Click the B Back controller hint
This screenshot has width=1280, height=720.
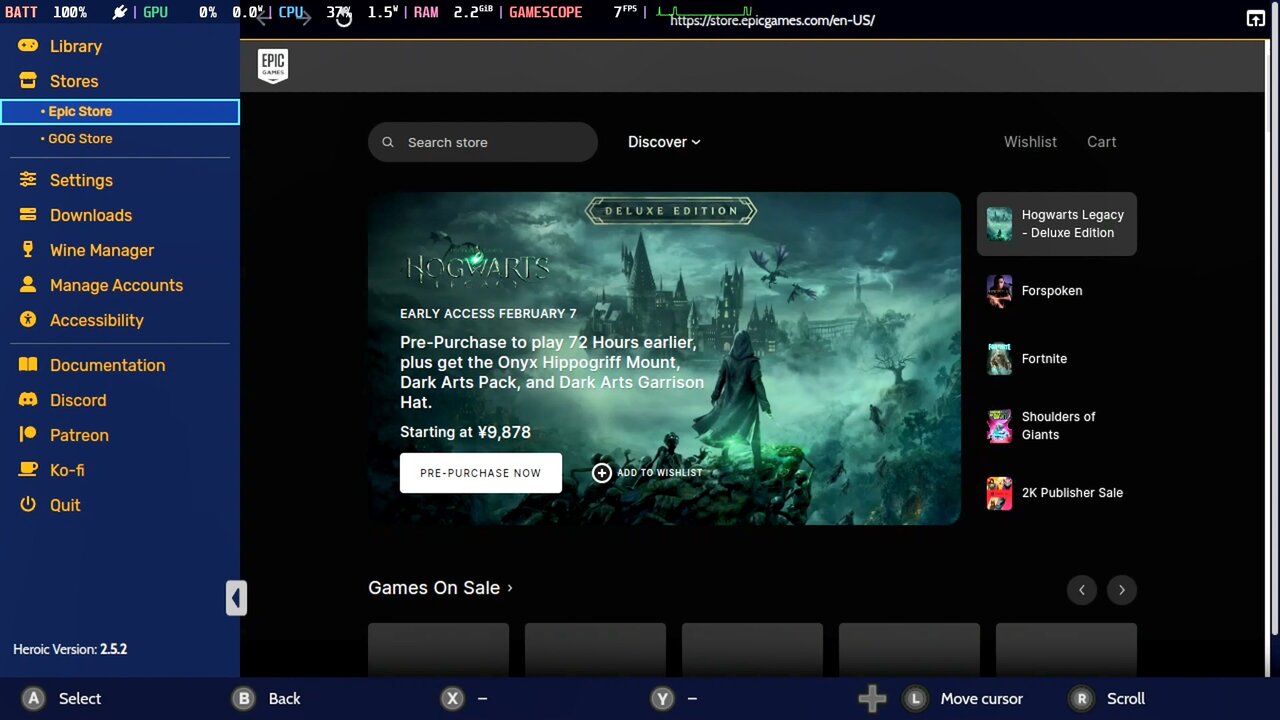tap(267, 699)
